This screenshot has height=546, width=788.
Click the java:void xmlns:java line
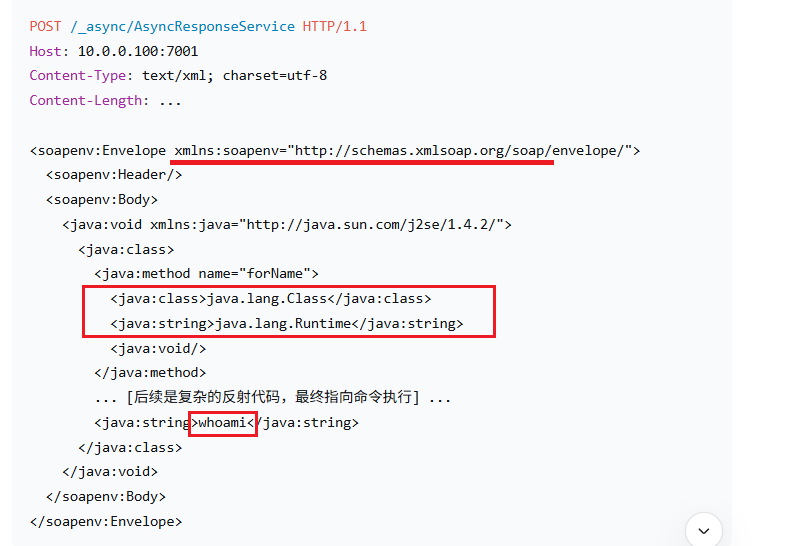click(x=287, y=224)
